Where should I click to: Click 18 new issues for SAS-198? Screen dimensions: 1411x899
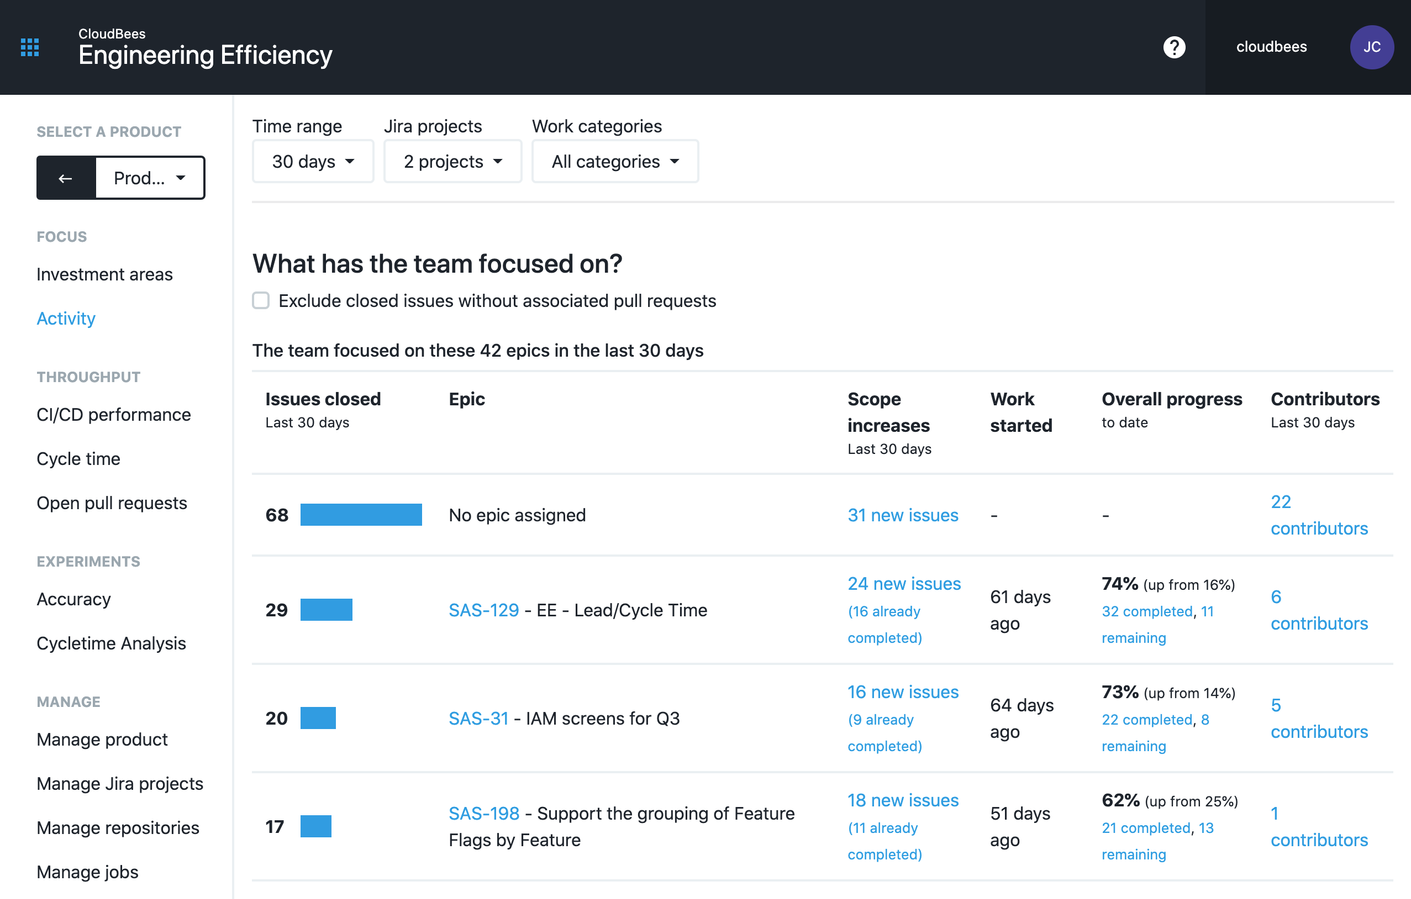point(903,800)
